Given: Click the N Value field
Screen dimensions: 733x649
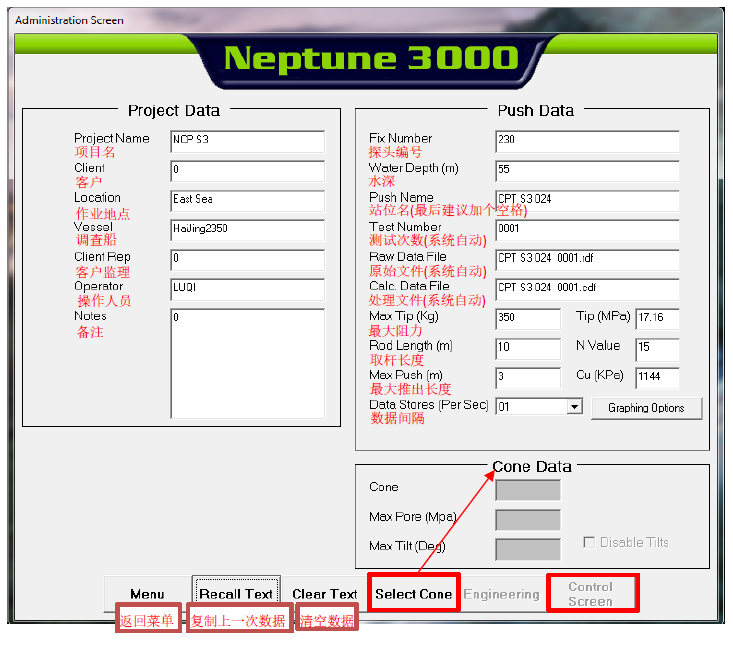Looking at the screenshot, I should coord(657,349).
